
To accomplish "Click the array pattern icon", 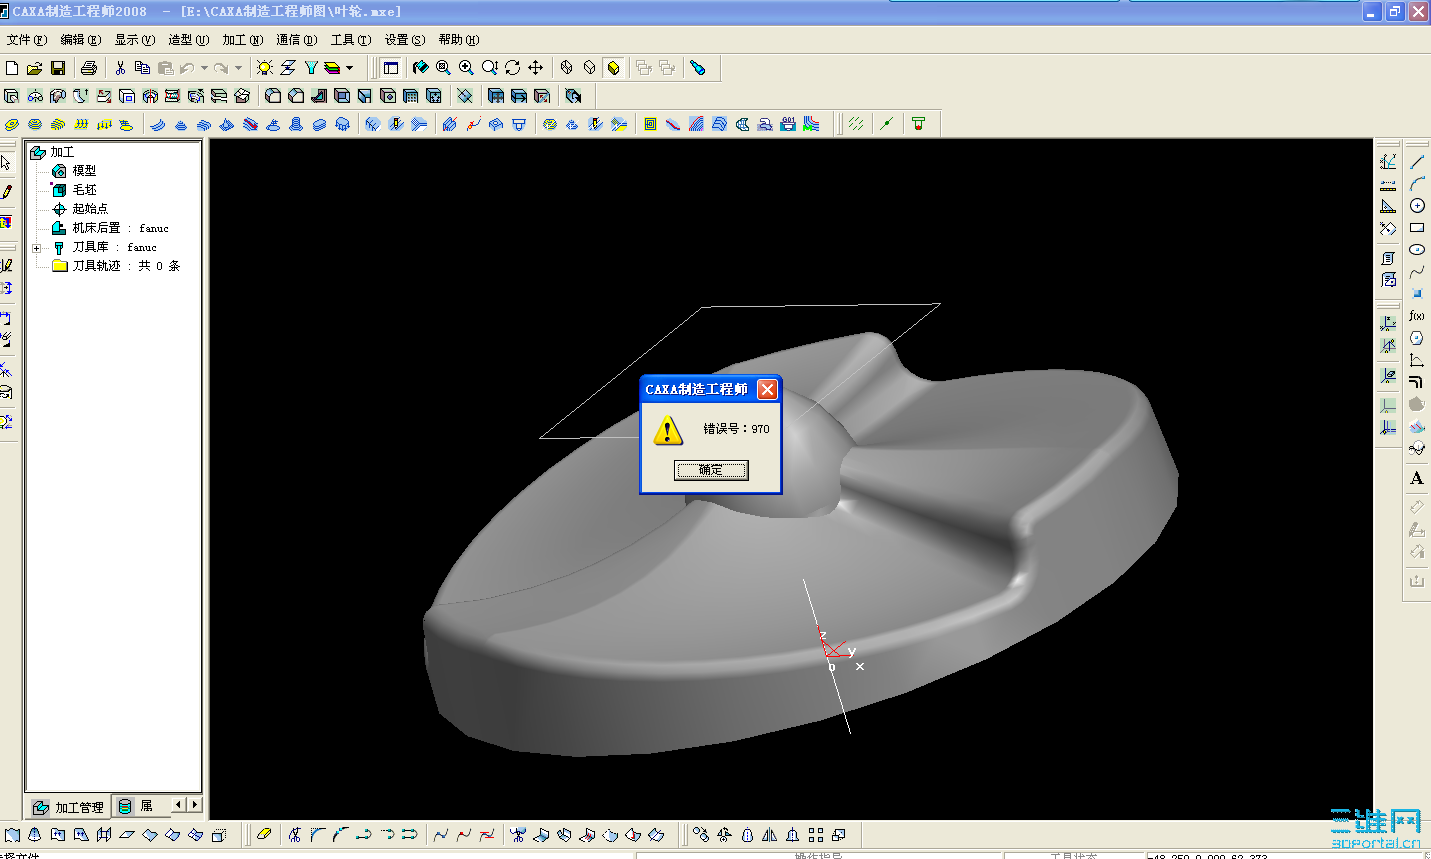I will pos(816,834).
